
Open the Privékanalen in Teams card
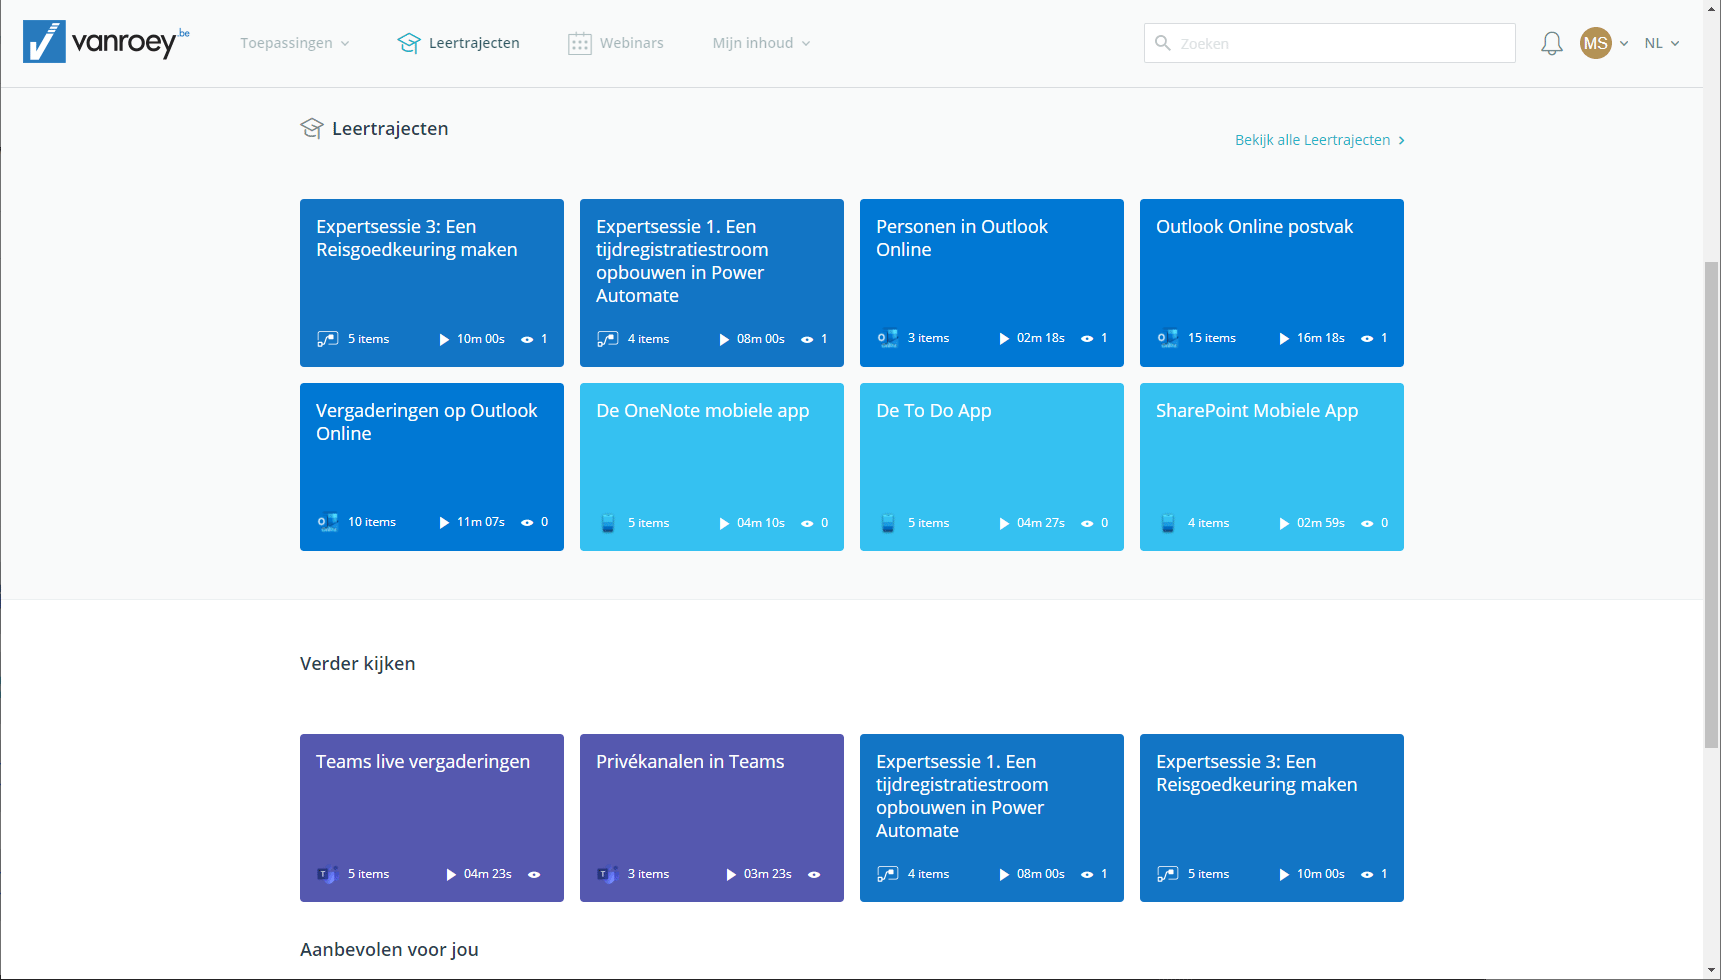click(x=712, y=818)
